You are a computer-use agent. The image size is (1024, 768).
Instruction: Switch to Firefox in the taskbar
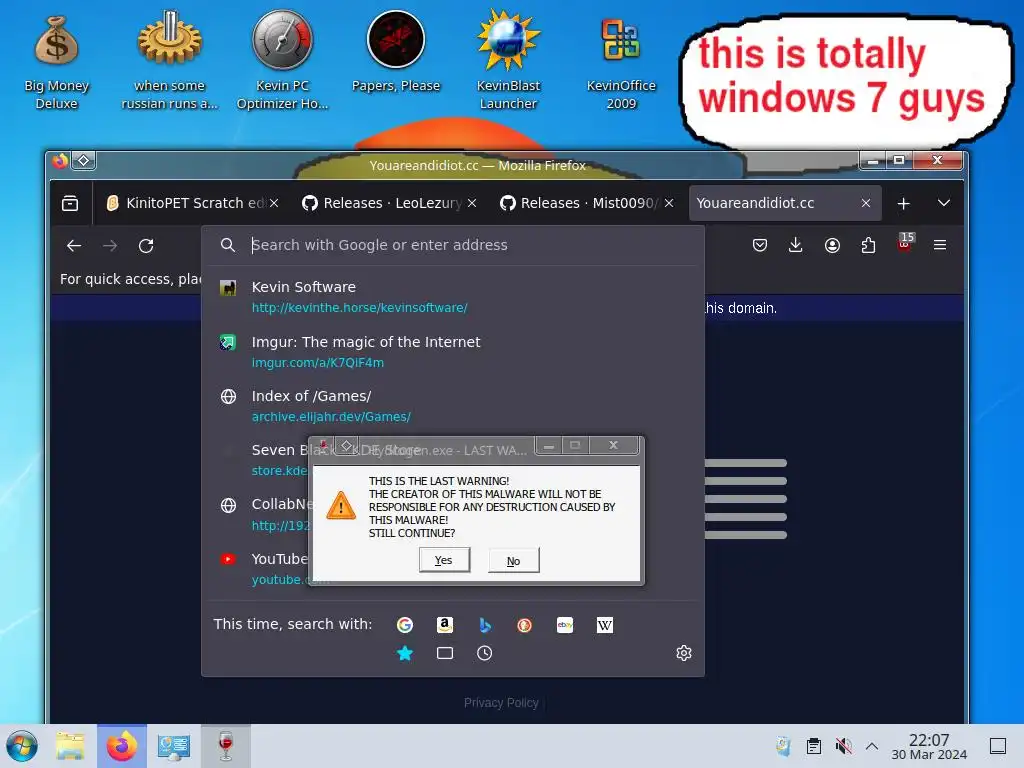tap(122, 746)
